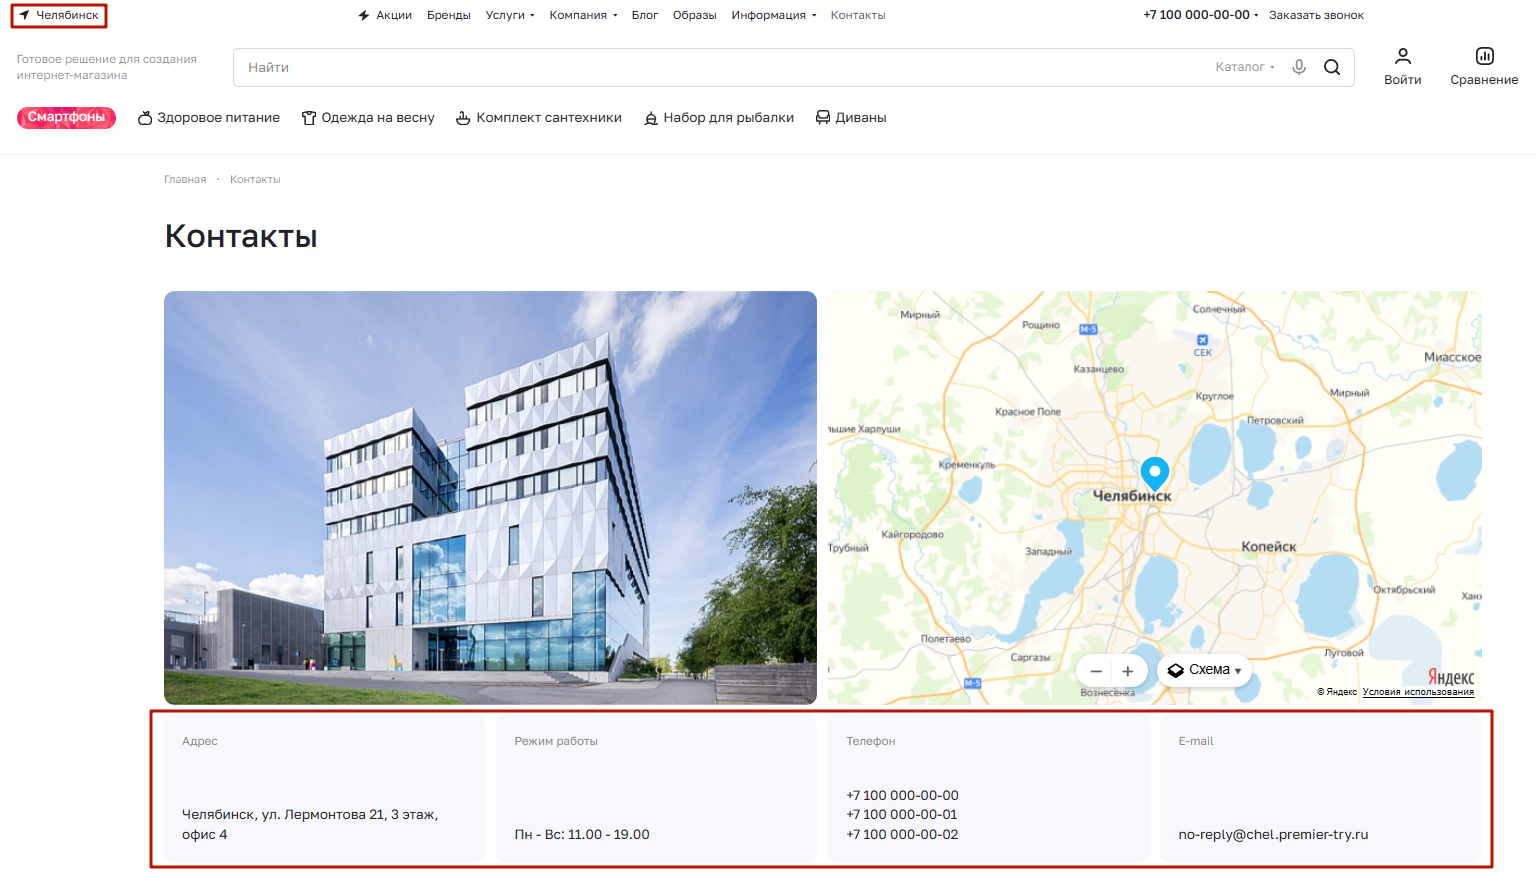Zoom in on the map with plus
This screenshot has height=872, width=1536.
point(1128,671)
